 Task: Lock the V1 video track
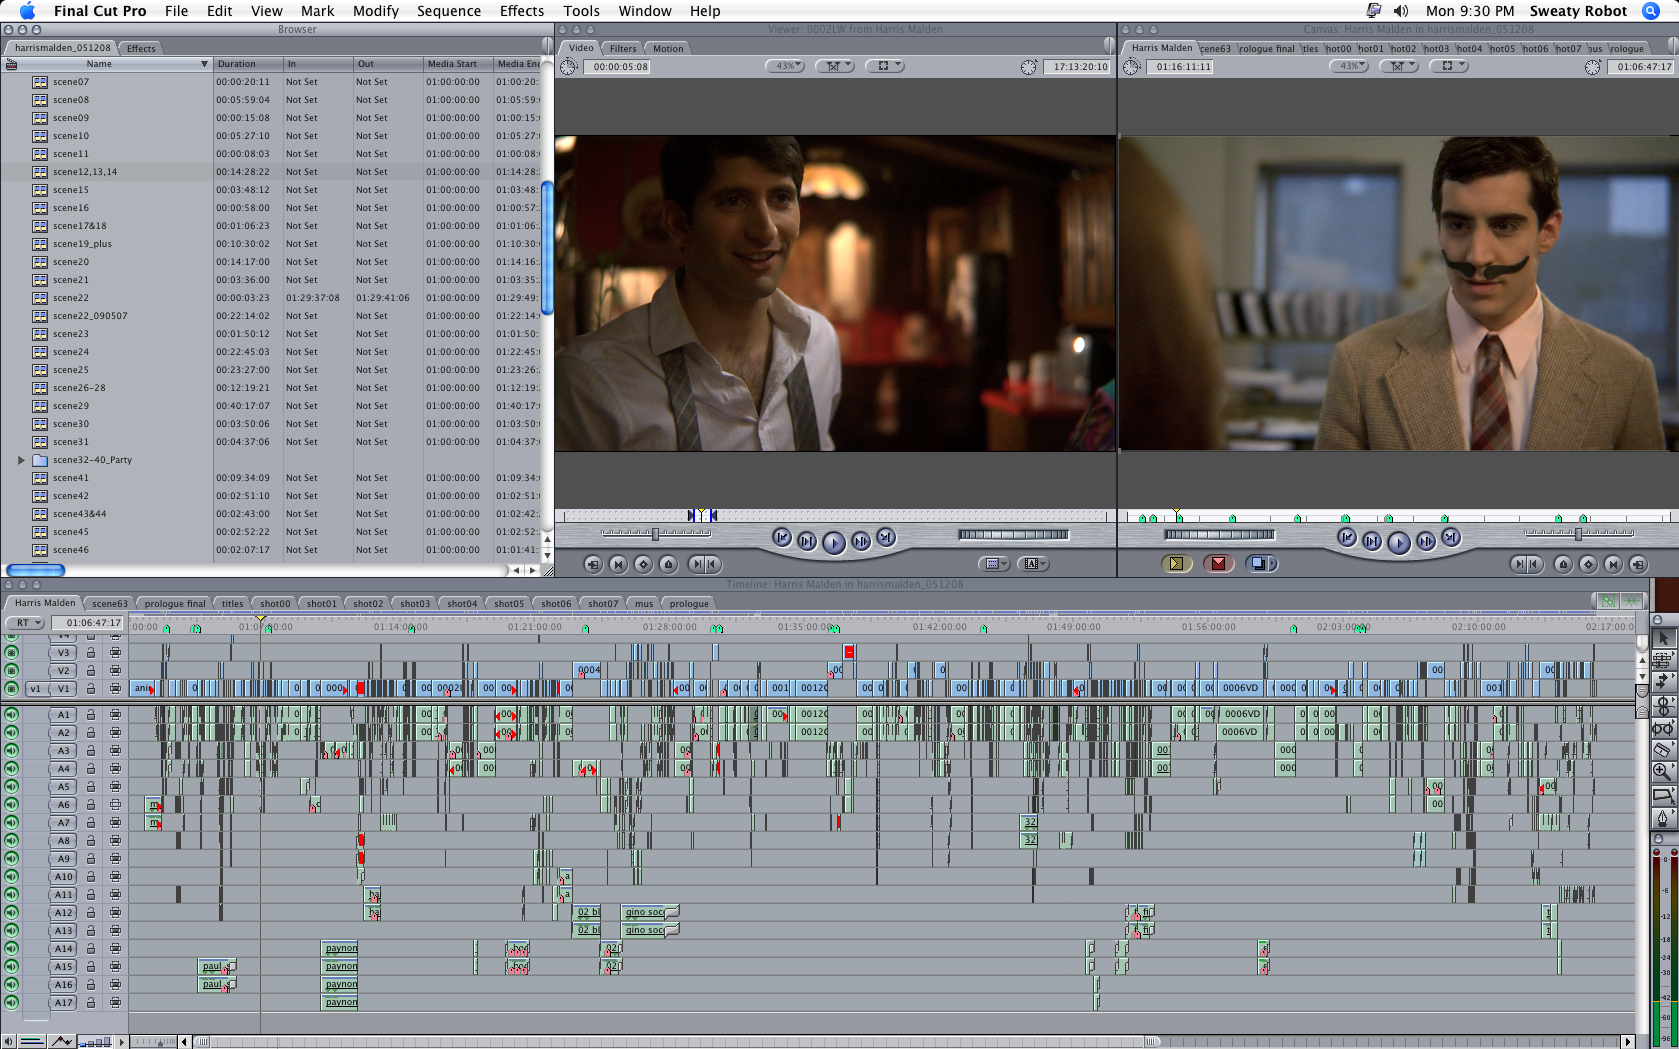(x=91, y=689)
